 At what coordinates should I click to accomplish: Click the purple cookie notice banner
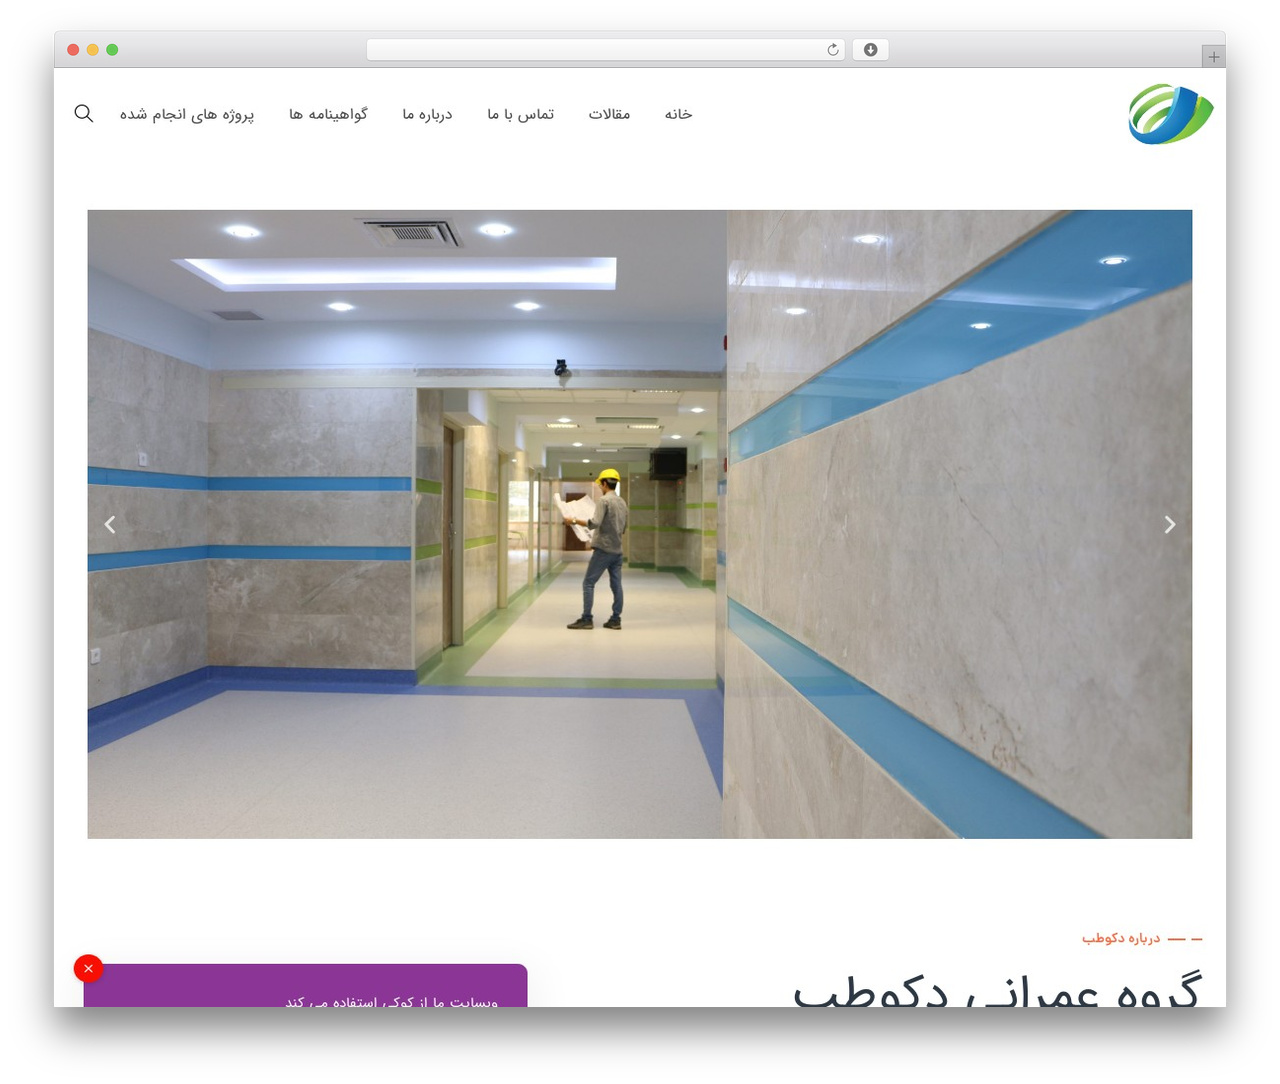click(306, 986)
